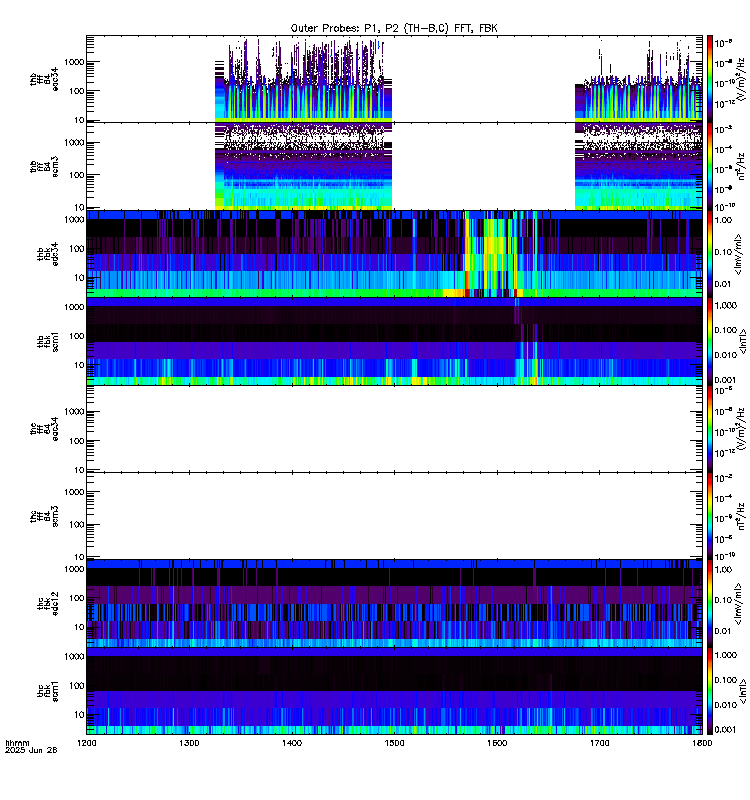Click inside the thc fbk edc12 spectrogram
This screenshot has height=800, width=750.
tap(394, 604)
